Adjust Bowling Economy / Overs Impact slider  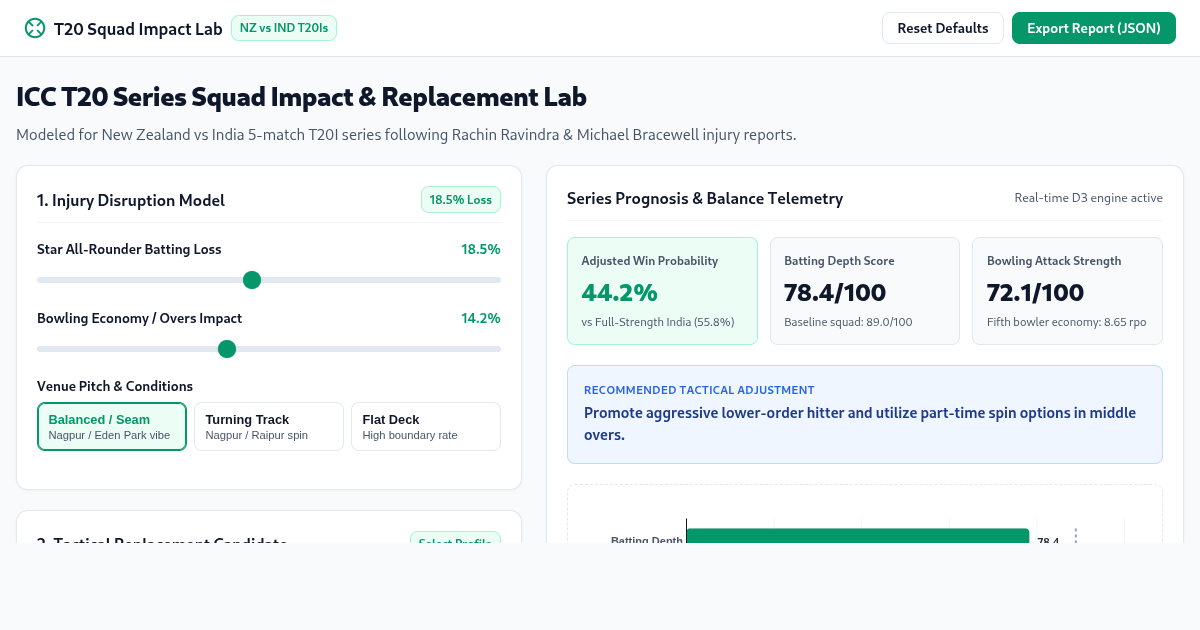point(269,349)
